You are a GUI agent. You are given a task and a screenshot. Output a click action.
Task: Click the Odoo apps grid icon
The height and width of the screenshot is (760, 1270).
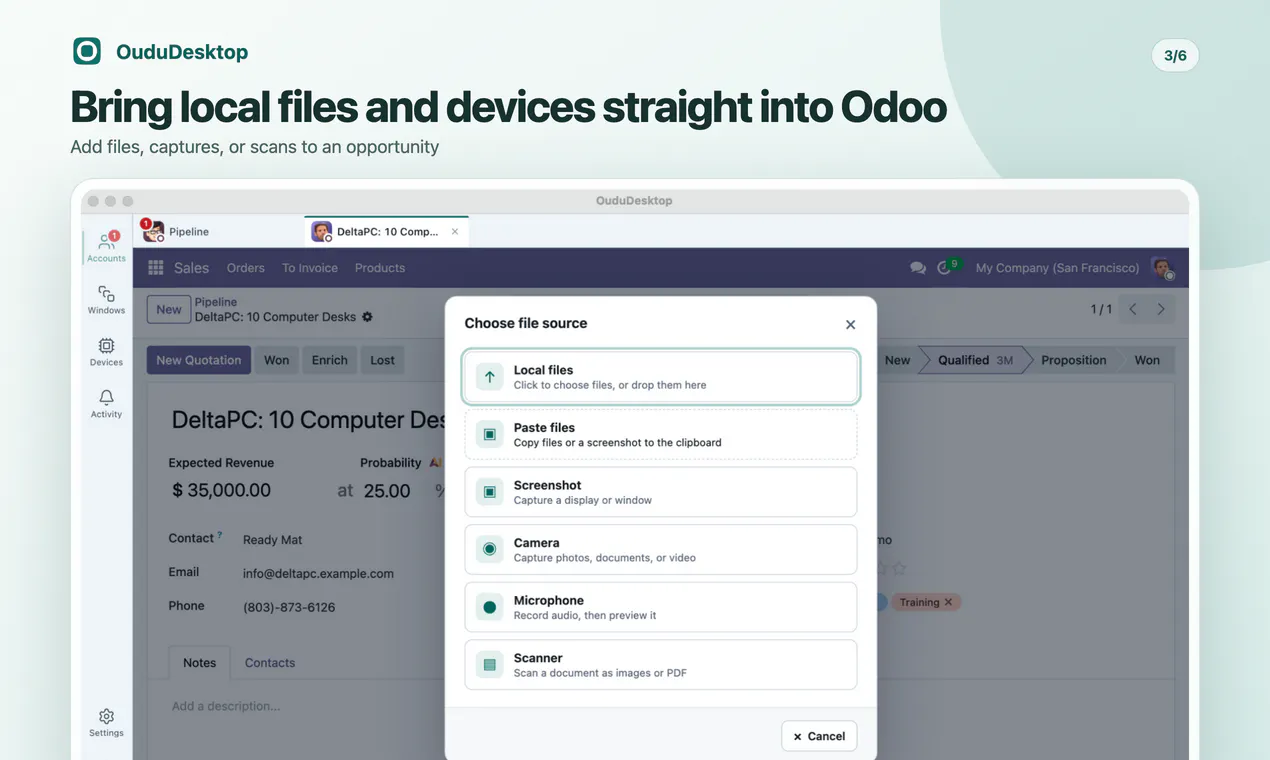click(x=155, y=267)
